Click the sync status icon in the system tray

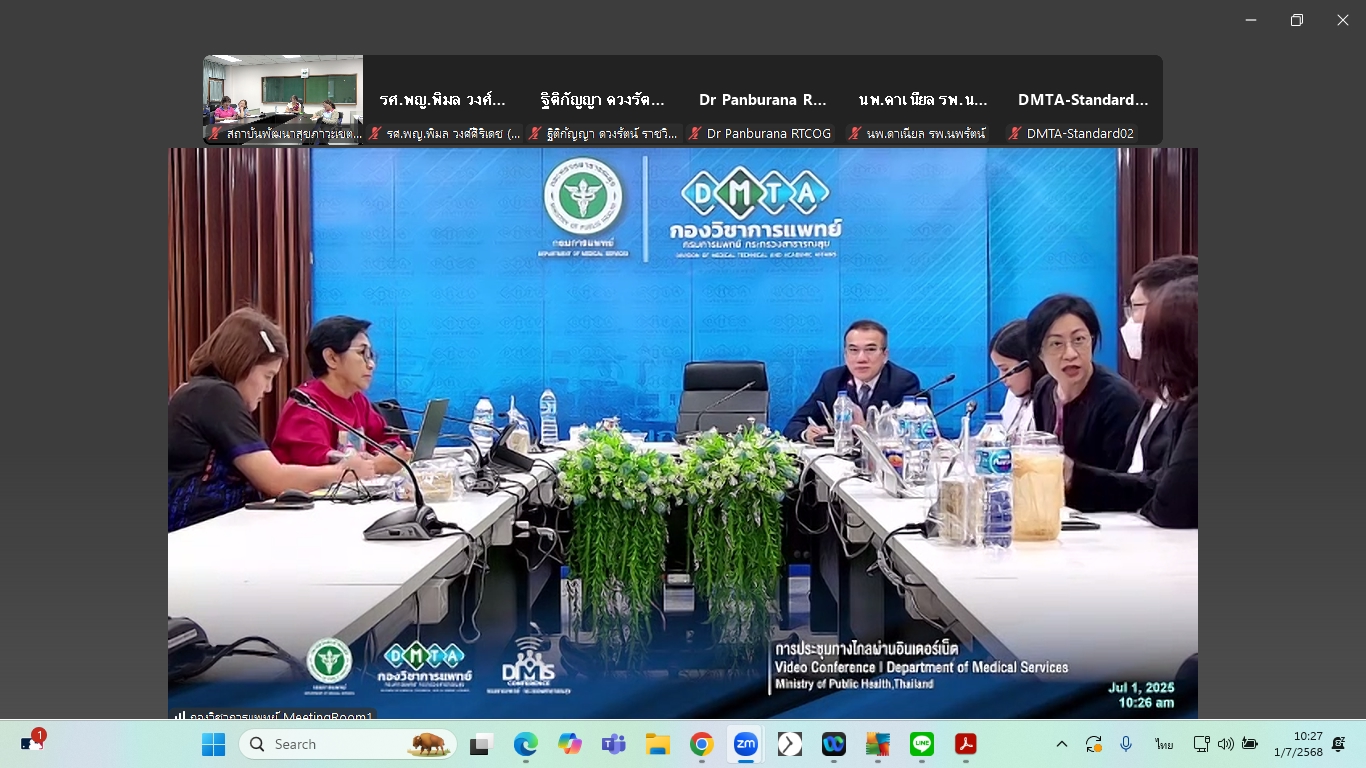coord(1094,744)
